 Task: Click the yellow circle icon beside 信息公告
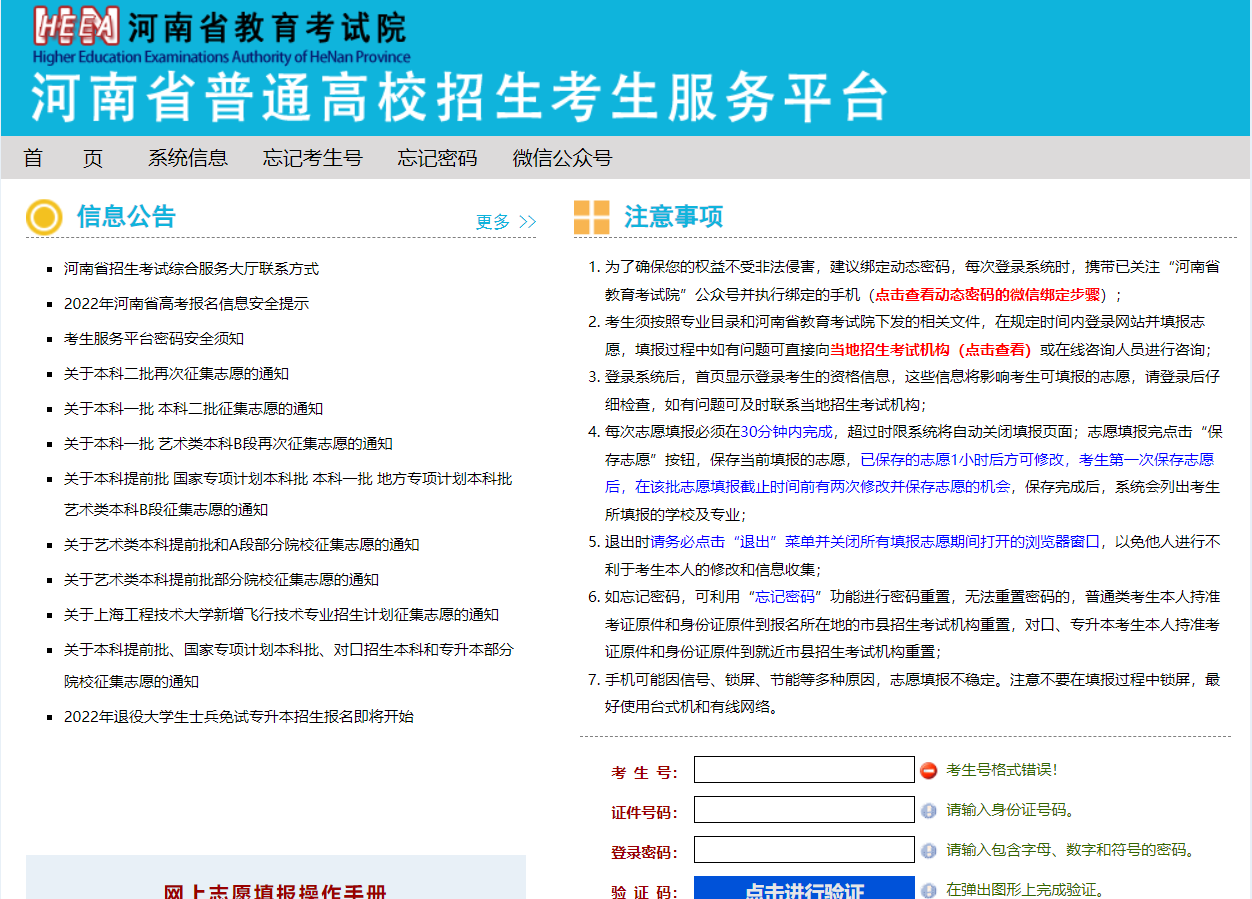(44, 217)
